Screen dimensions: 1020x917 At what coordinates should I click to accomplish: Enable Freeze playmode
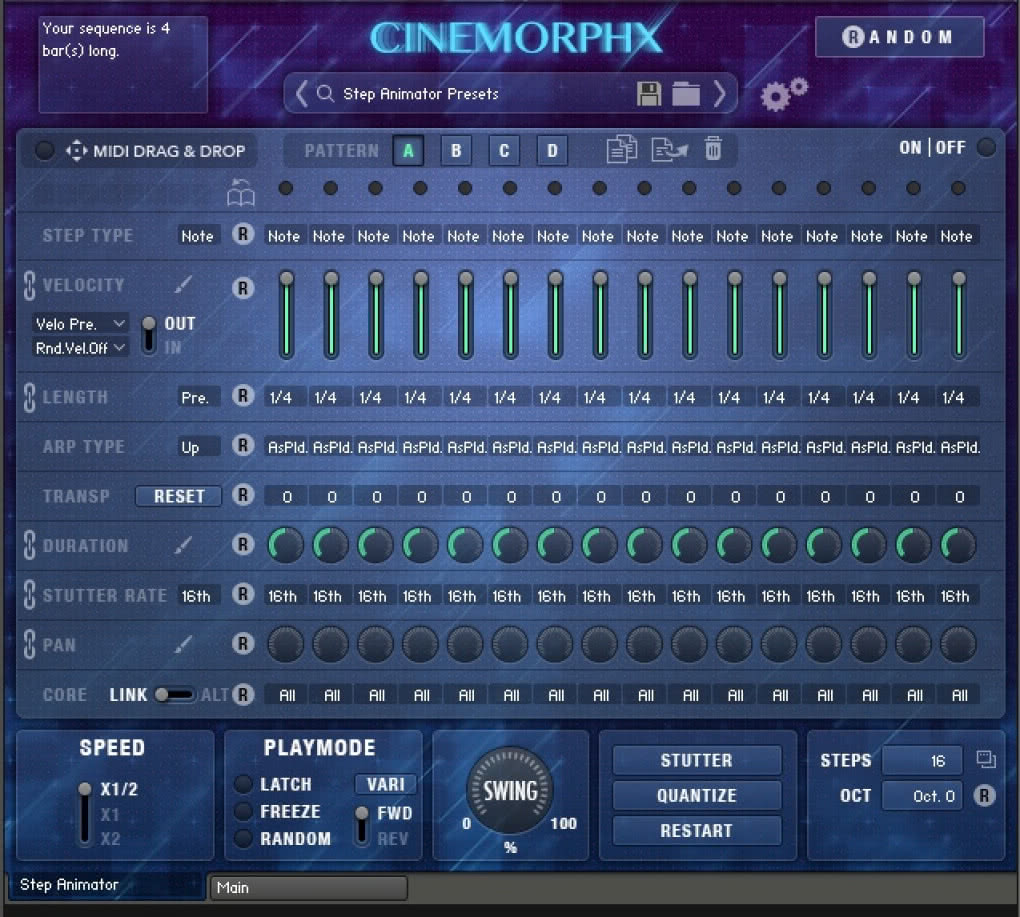pyautogui.click(x=243, y=811)
